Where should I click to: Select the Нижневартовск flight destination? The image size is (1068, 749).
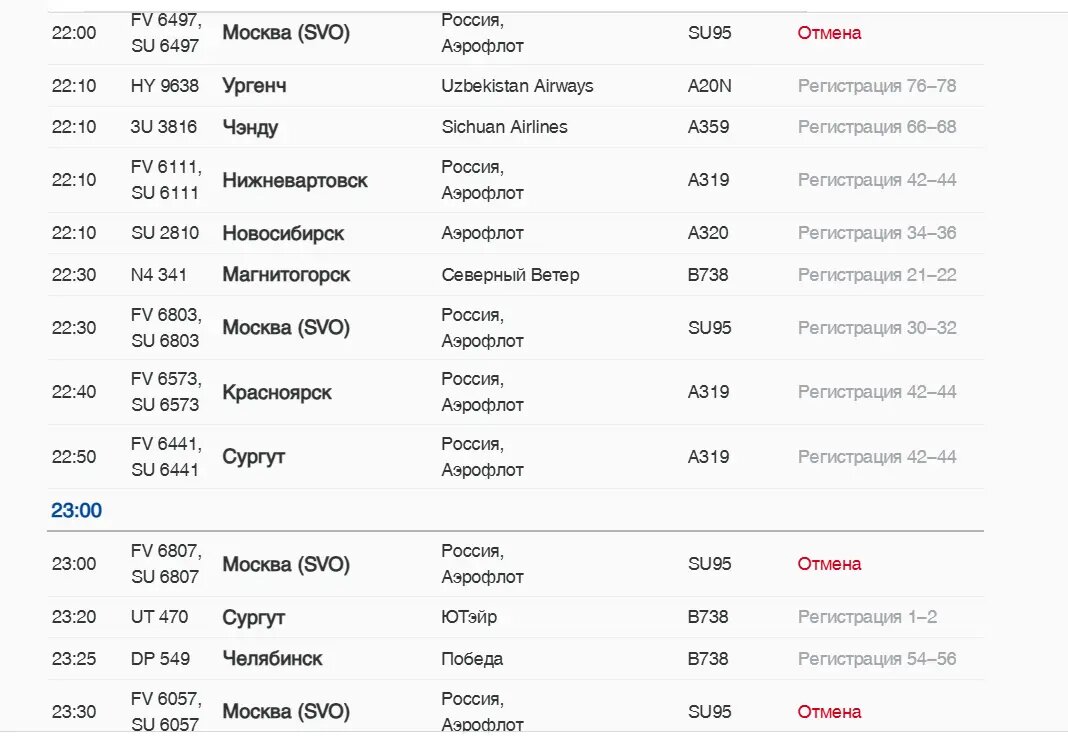click(x=295, y=180)
